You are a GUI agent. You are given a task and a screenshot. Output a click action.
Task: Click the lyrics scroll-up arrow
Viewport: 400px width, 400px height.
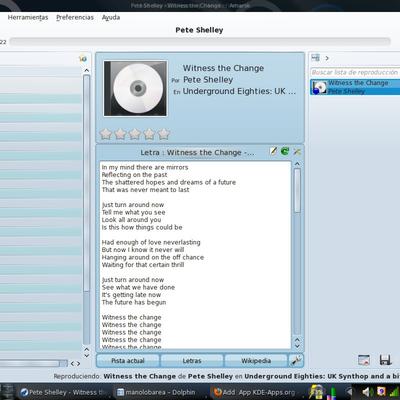click(x=297, y=164)
